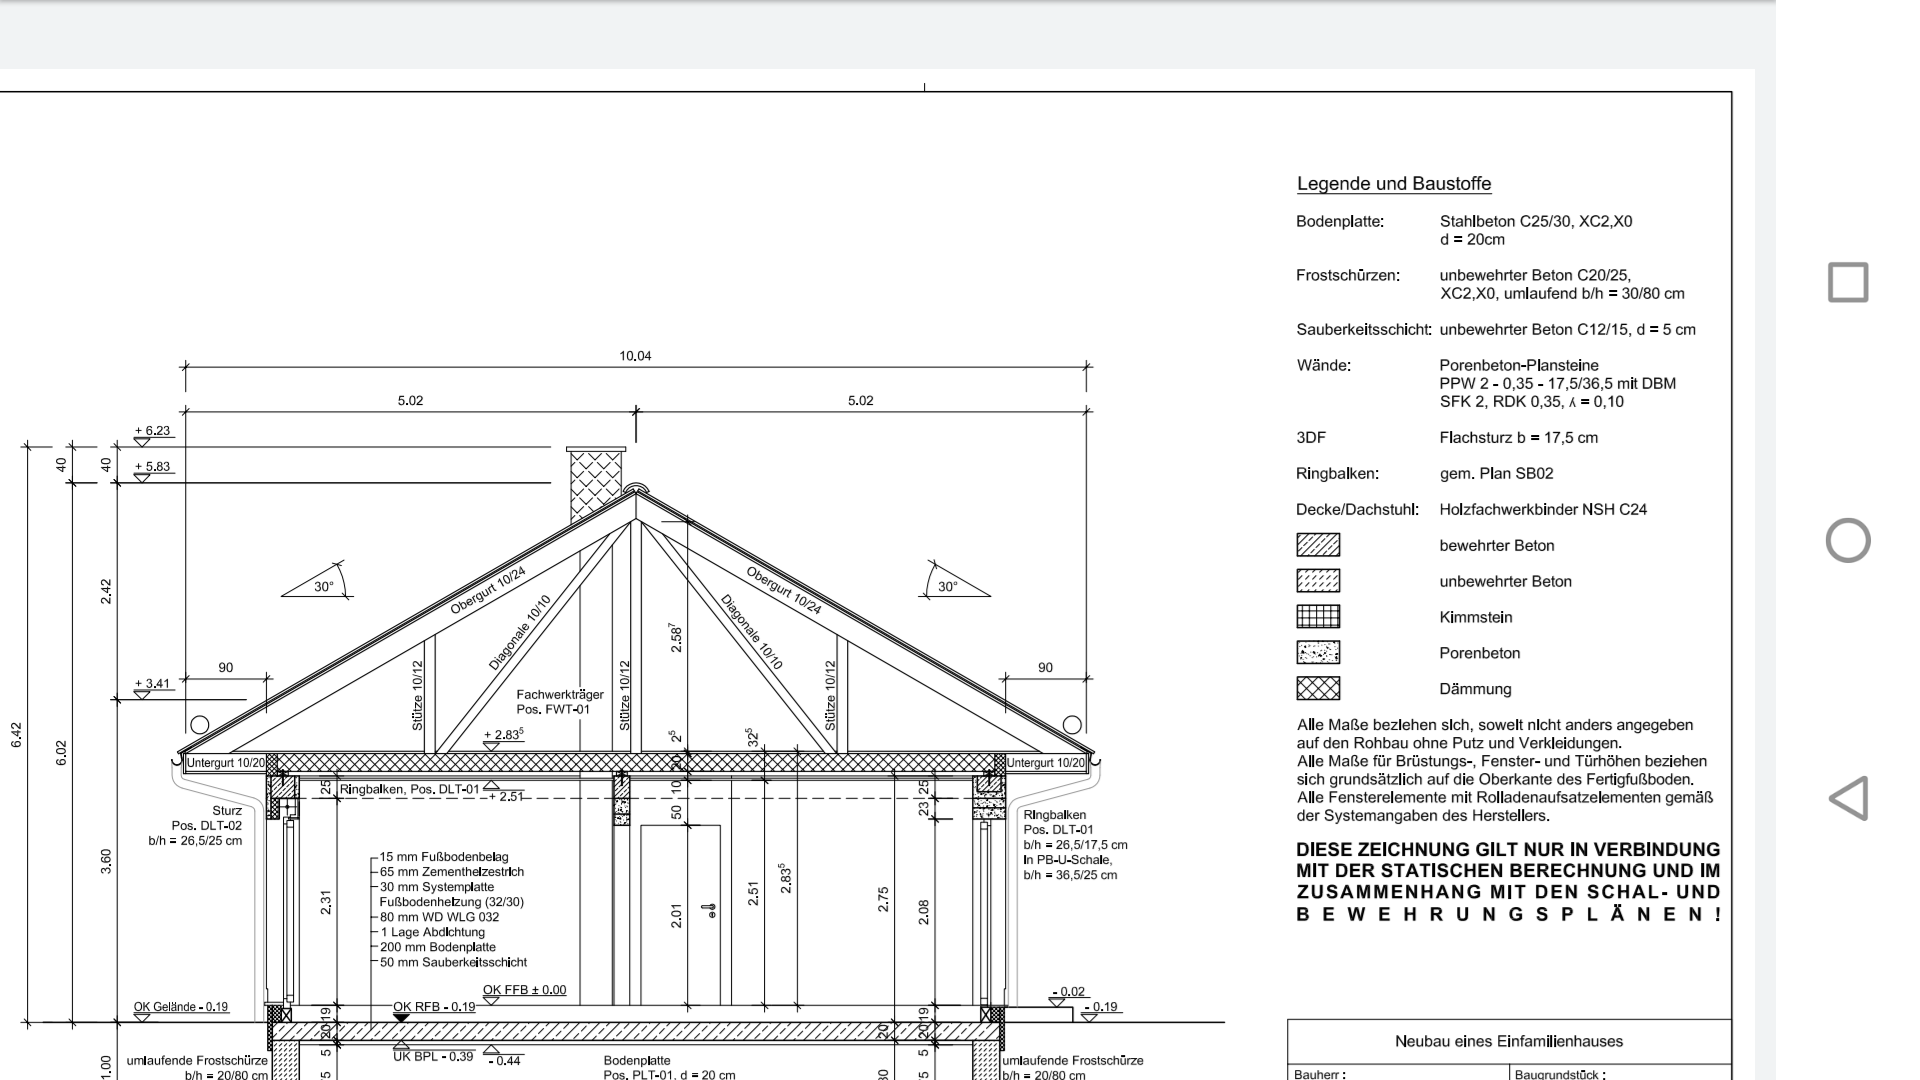Screen dimensions: 1920x1080
Task: Click the 'Flachsturz b = 17,5 cm' entry
Action: point(1519,437)
